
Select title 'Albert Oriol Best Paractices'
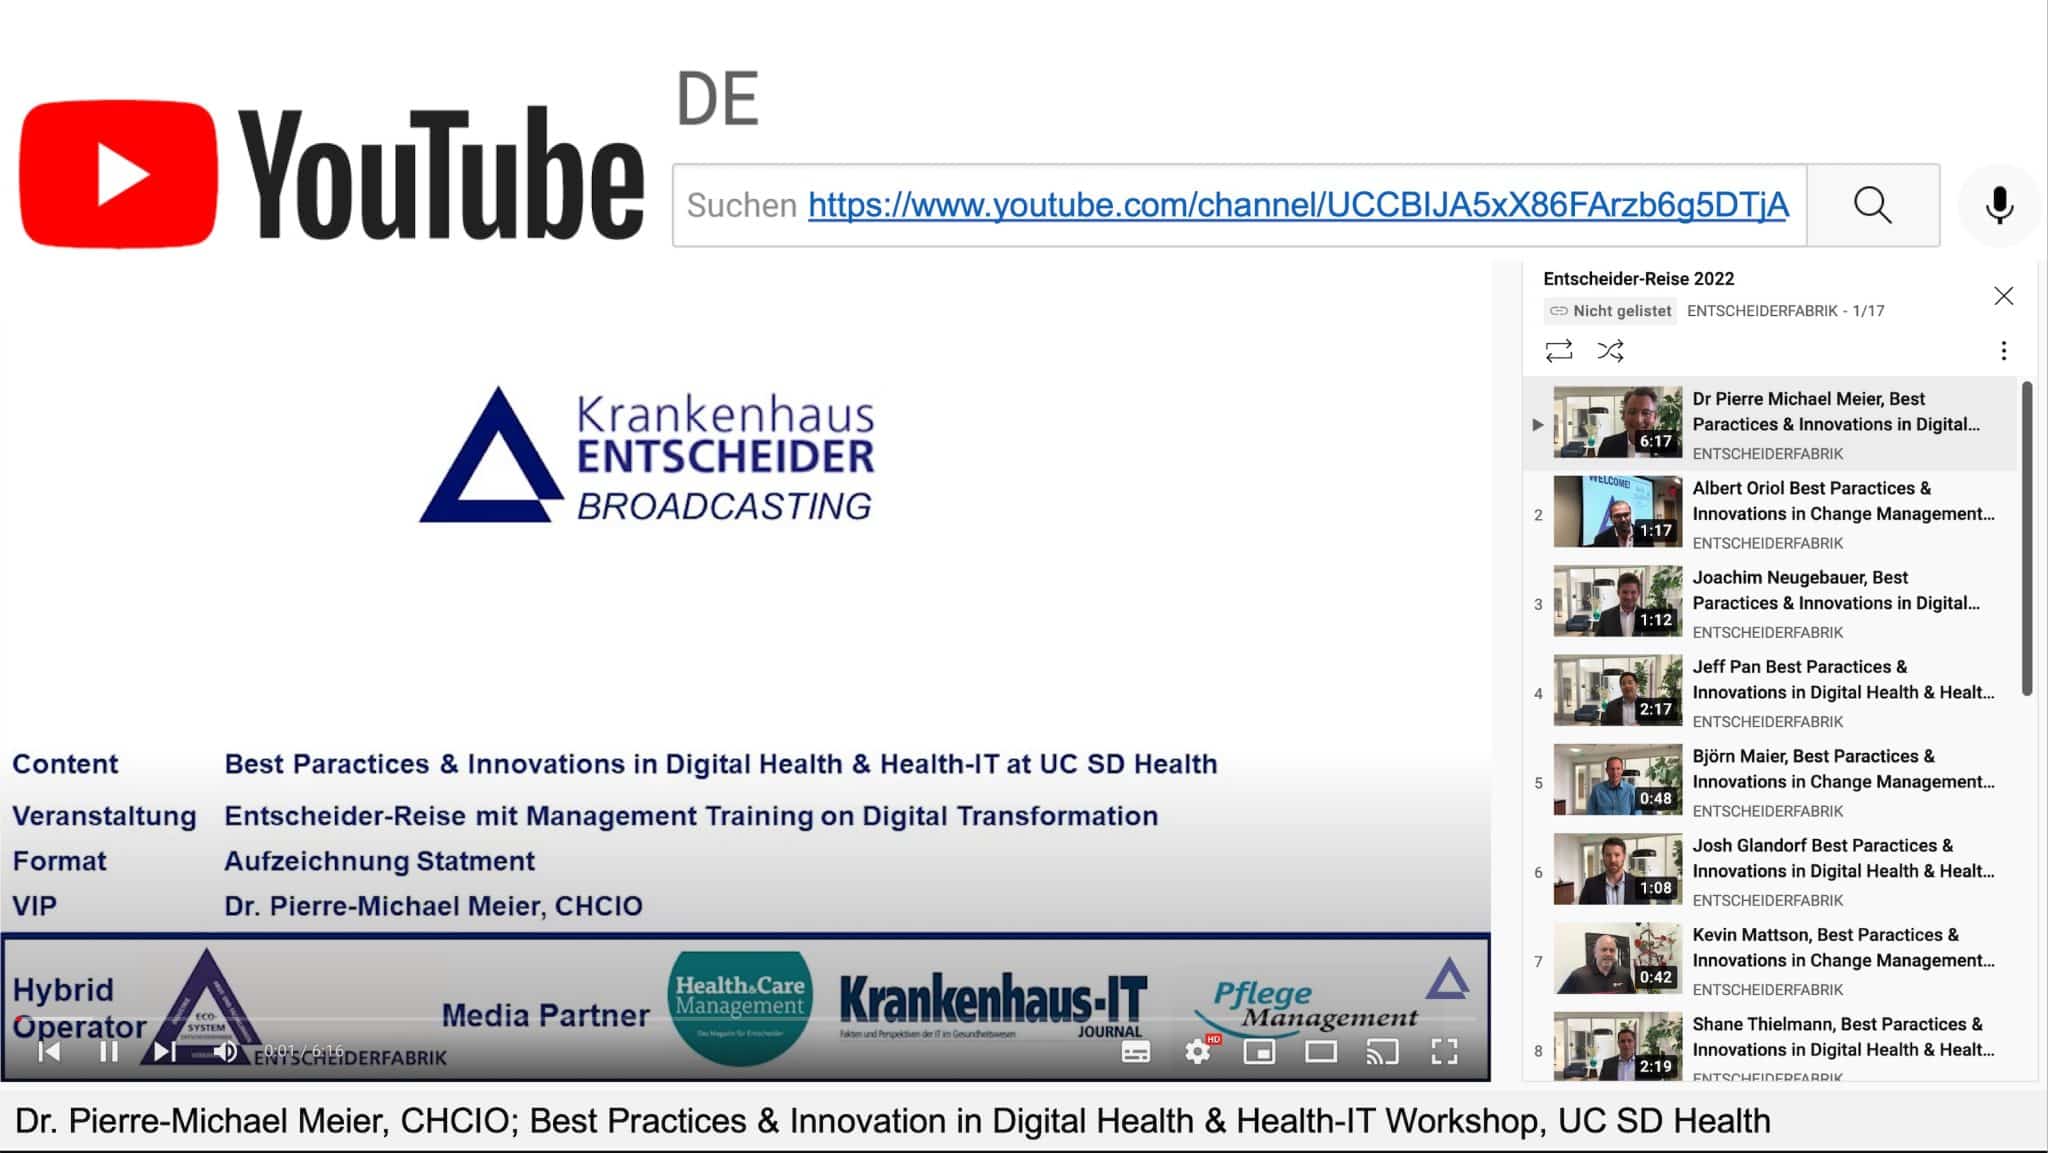pyautogui.click(x=1843, y=501)
